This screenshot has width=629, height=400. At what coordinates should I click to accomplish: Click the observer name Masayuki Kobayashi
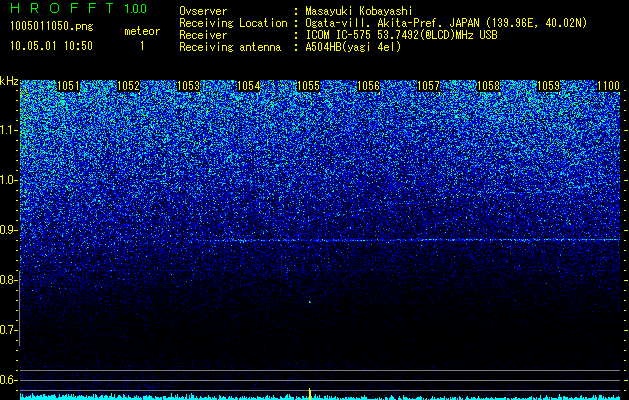click(x=359, y=11)
